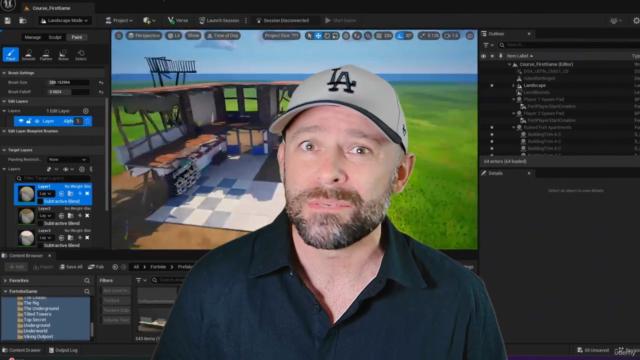Open the Project dropdown in toolbar

tap(119, 20)
